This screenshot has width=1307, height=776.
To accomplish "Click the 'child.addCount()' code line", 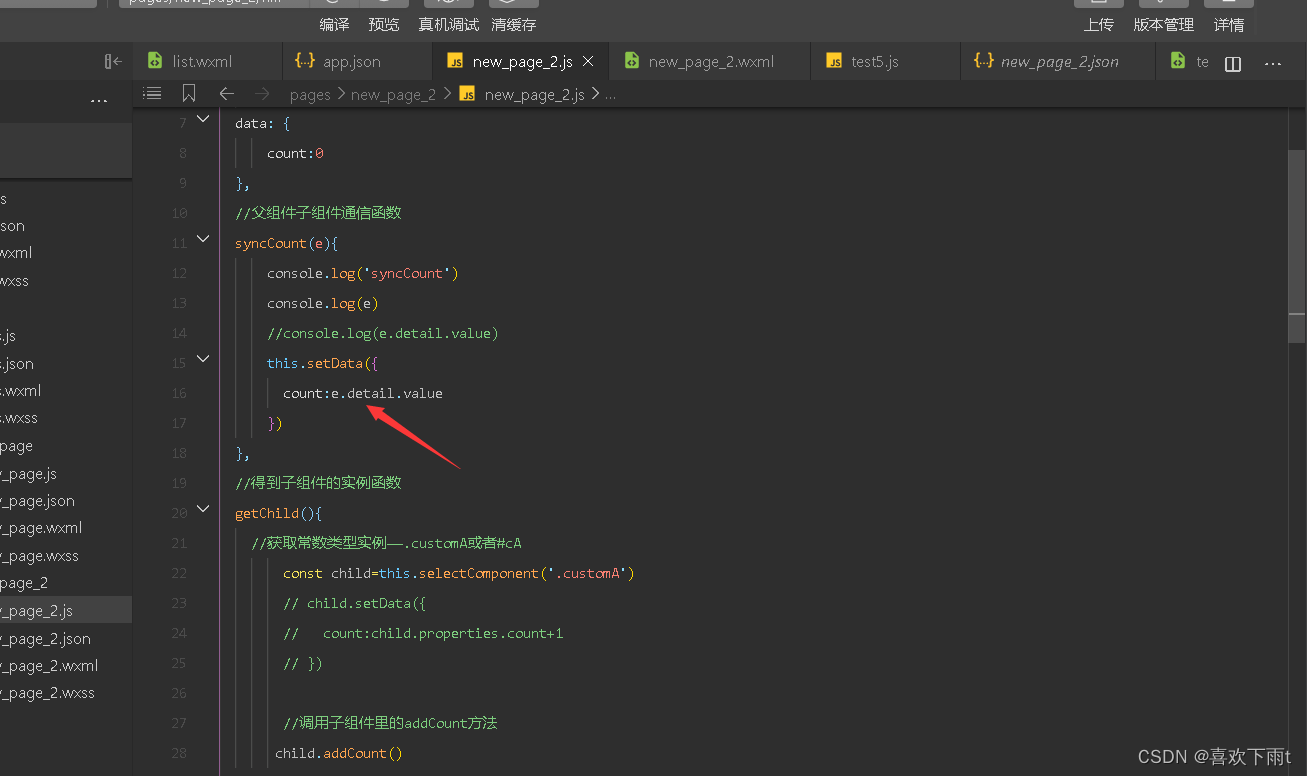I will (x=339, y=753).
